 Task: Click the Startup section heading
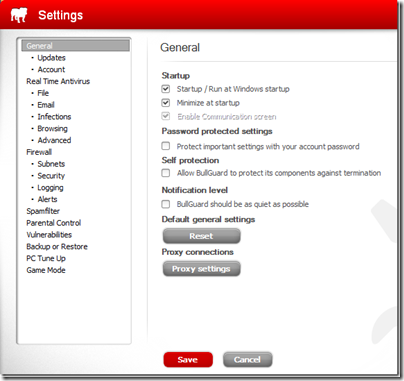pyautogui.click(x=176, y=76)
